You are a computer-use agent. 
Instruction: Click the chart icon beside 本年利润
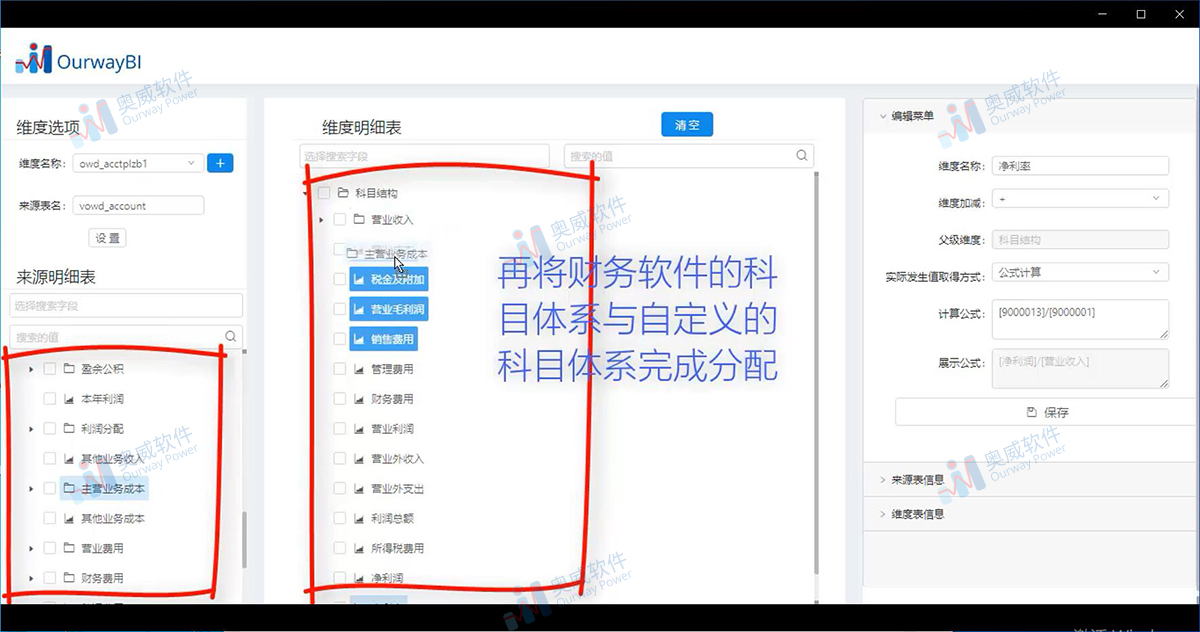[70, 399]
